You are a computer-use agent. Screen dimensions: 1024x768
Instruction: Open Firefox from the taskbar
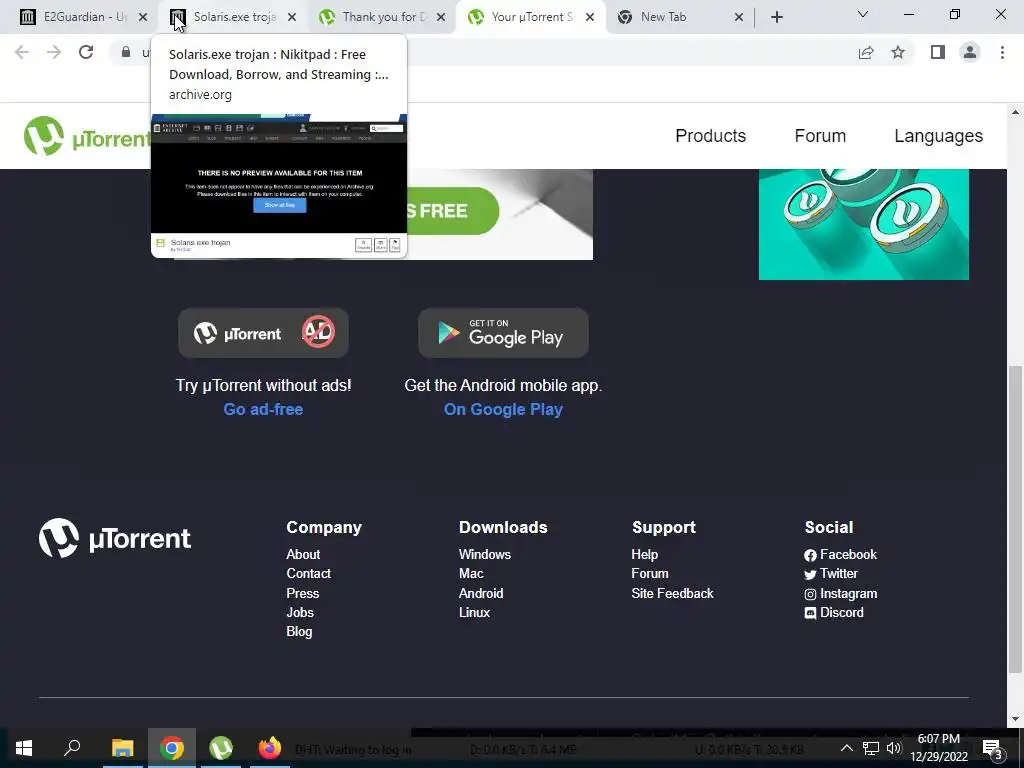click(269, 748)
